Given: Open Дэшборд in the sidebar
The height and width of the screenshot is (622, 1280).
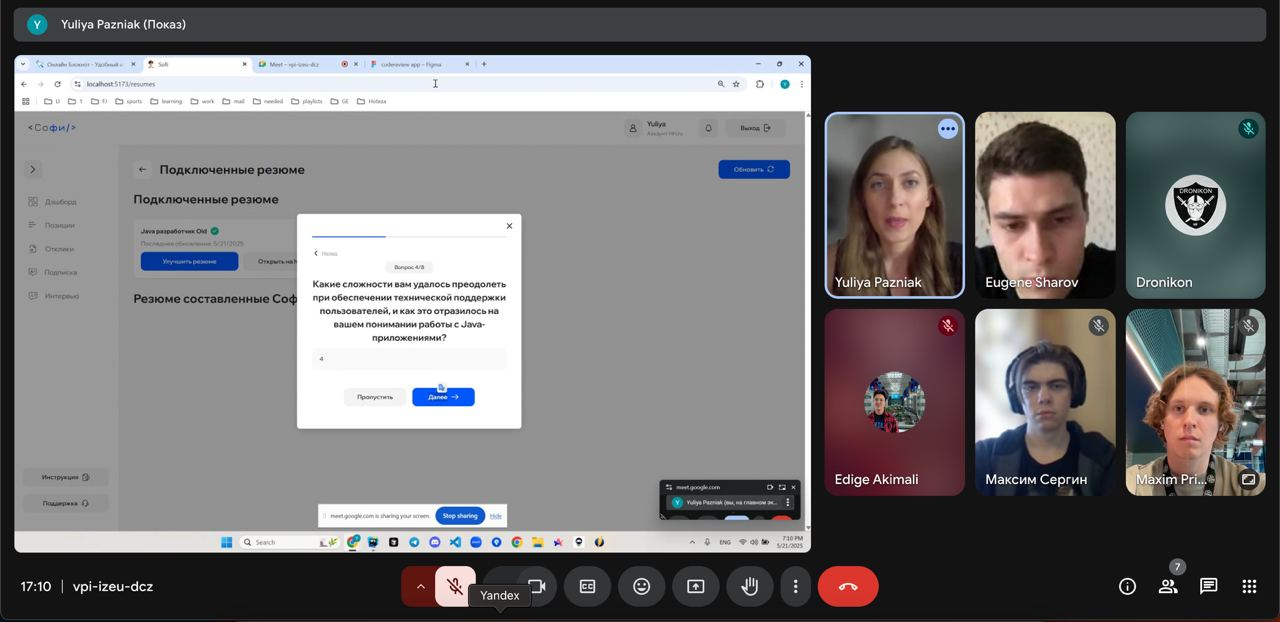Looking at the screenshot, I should click(x=53, y=202).
